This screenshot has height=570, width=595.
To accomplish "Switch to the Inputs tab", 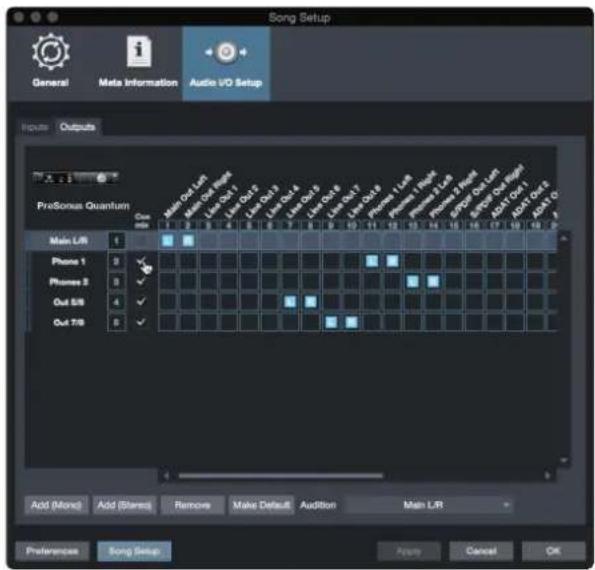I will coord(35,127).
